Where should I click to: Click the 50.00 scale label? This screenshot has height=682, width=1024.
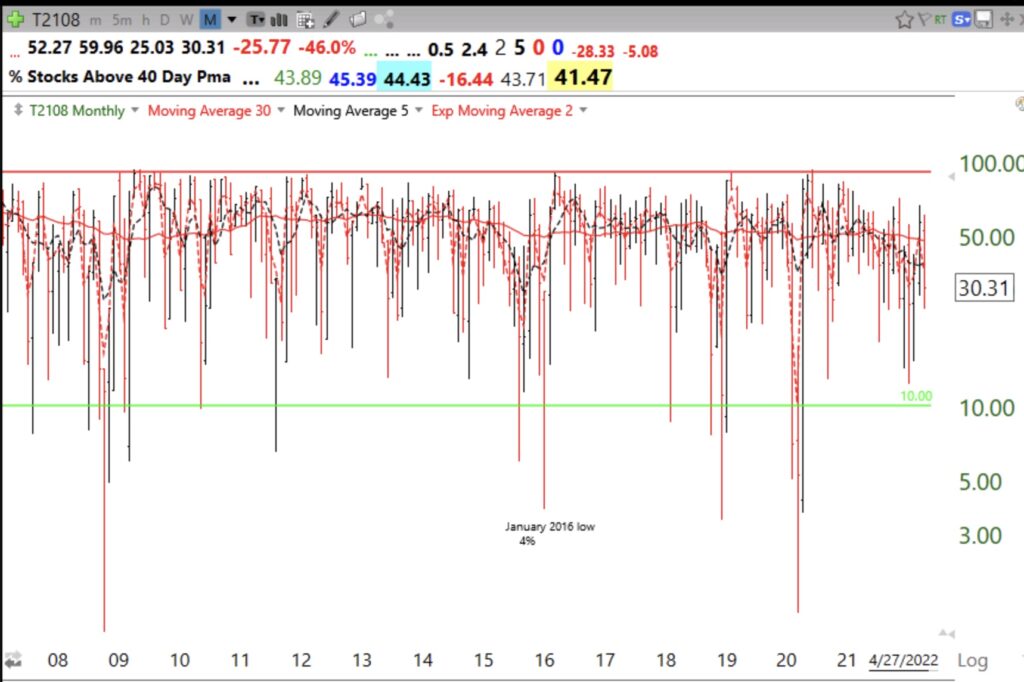[x=987, y=237]
